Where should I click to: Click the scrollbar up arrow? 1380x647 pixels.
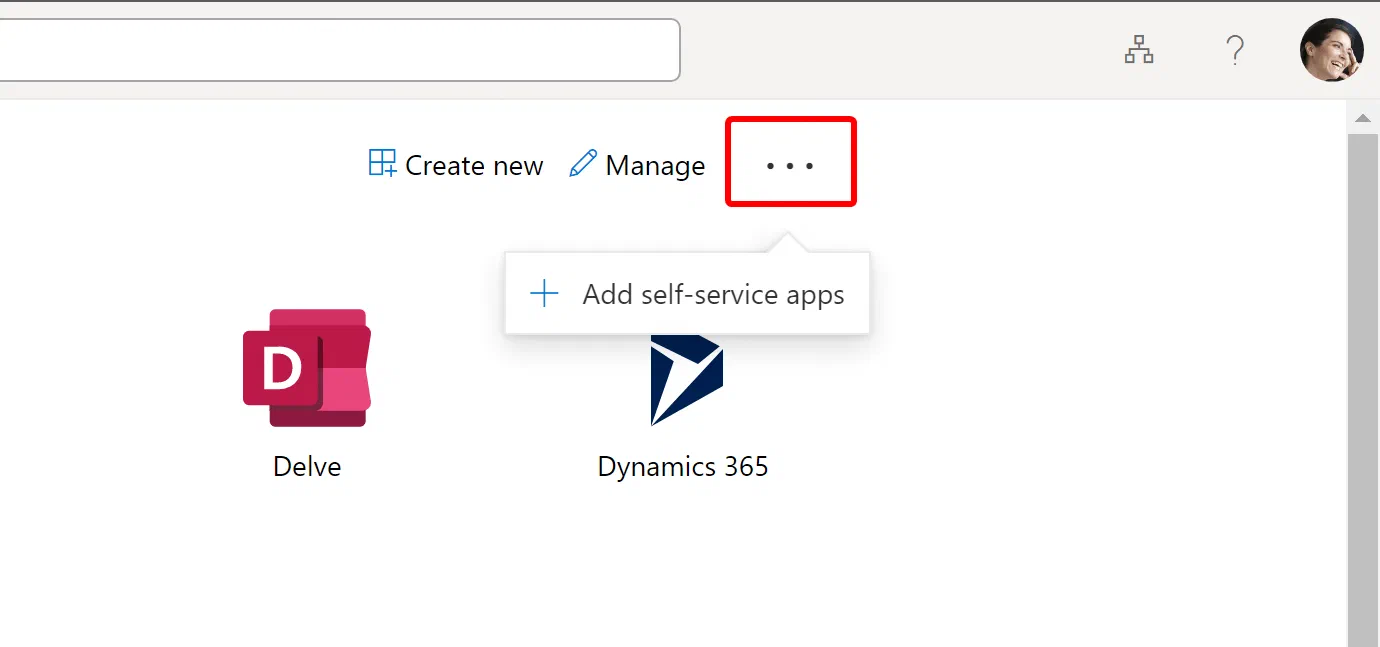tap(1362, 119)
